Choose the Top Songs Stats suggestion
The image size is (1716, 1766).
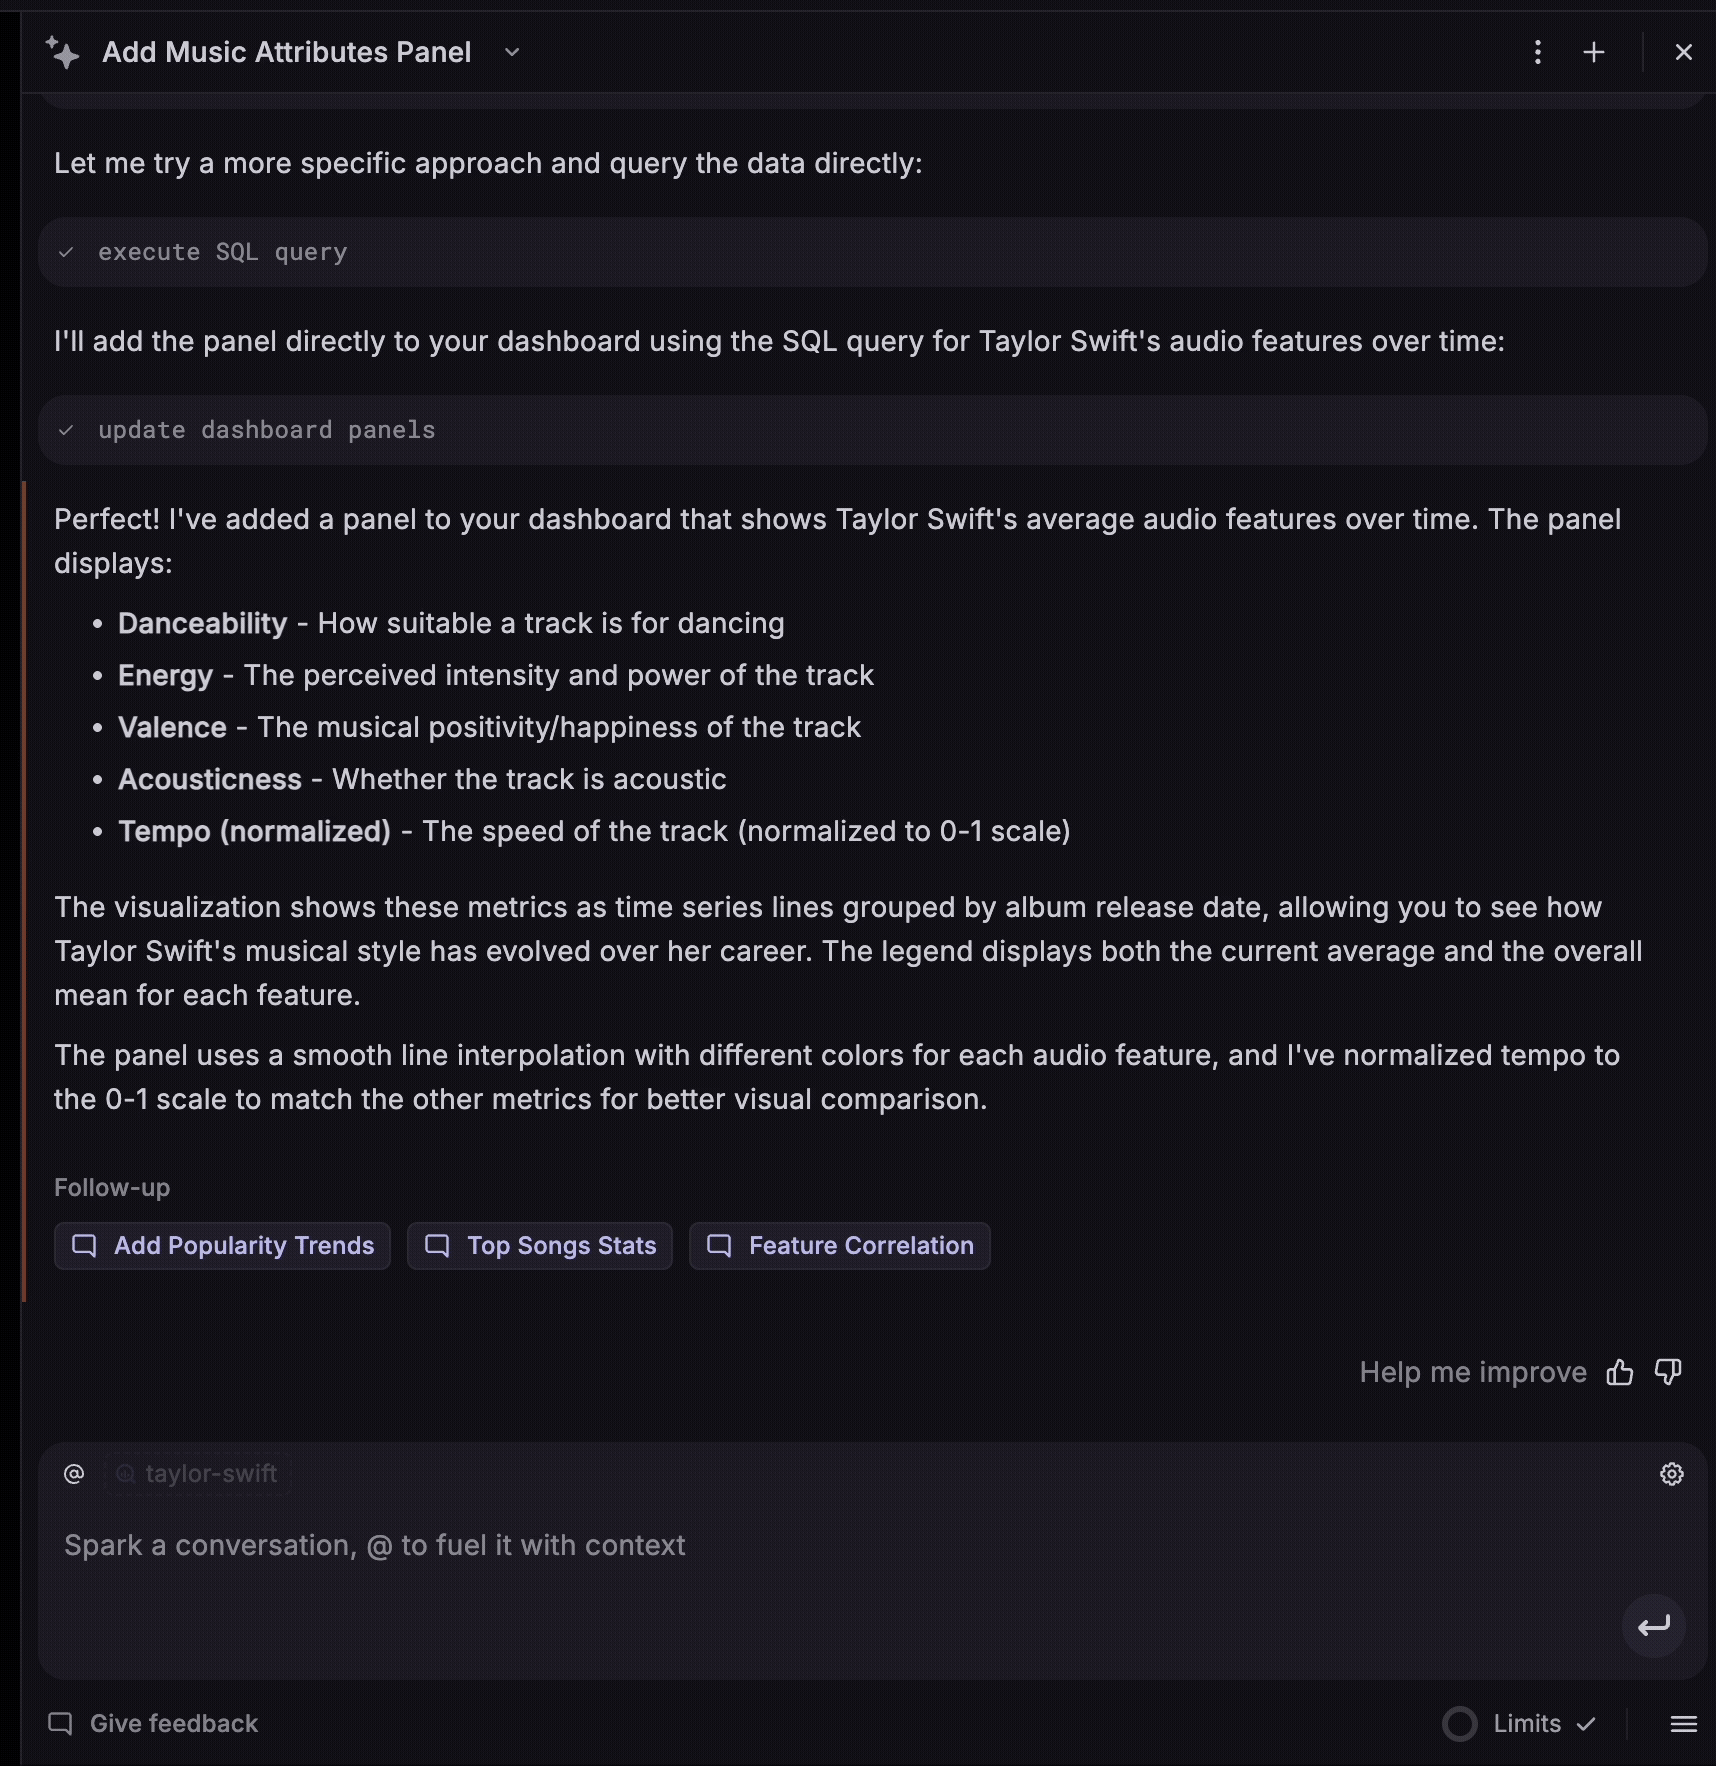click(540, 1246)
